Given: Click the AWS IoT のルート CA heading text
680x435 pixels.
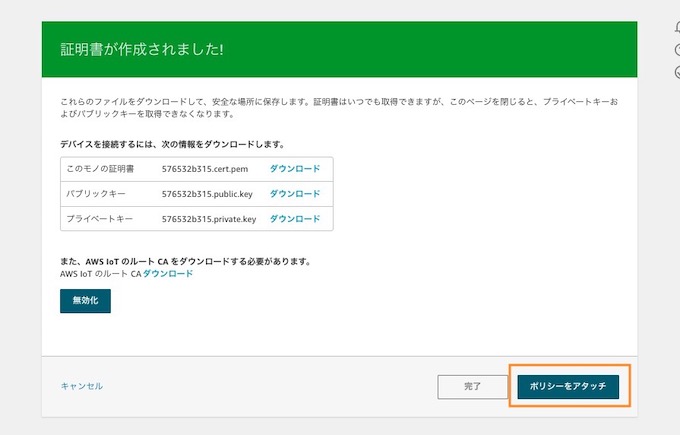Looking at the screenshot, I should click(x=186, y=262).
